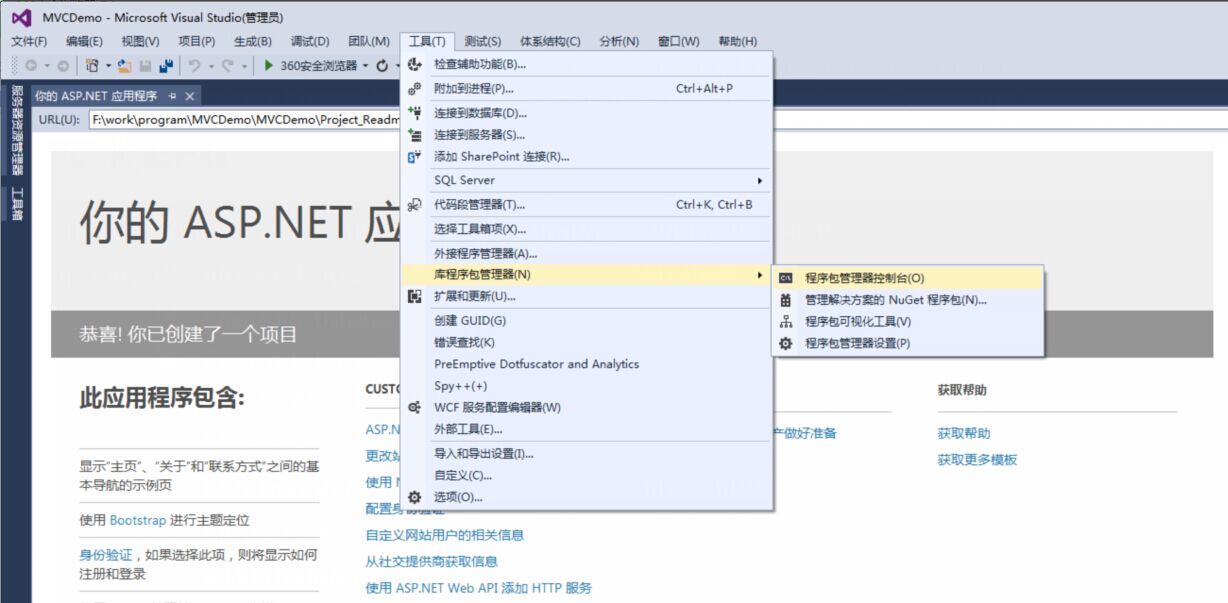Click the save all toolbar icon
1228x603 pixels.
[166, 66]
